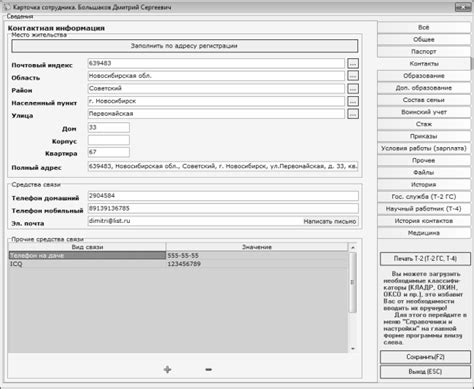Click the minus icon to remove contact method
Image resolution: width=474 pixels, height=389 pixels.
[x=209, y=369]
